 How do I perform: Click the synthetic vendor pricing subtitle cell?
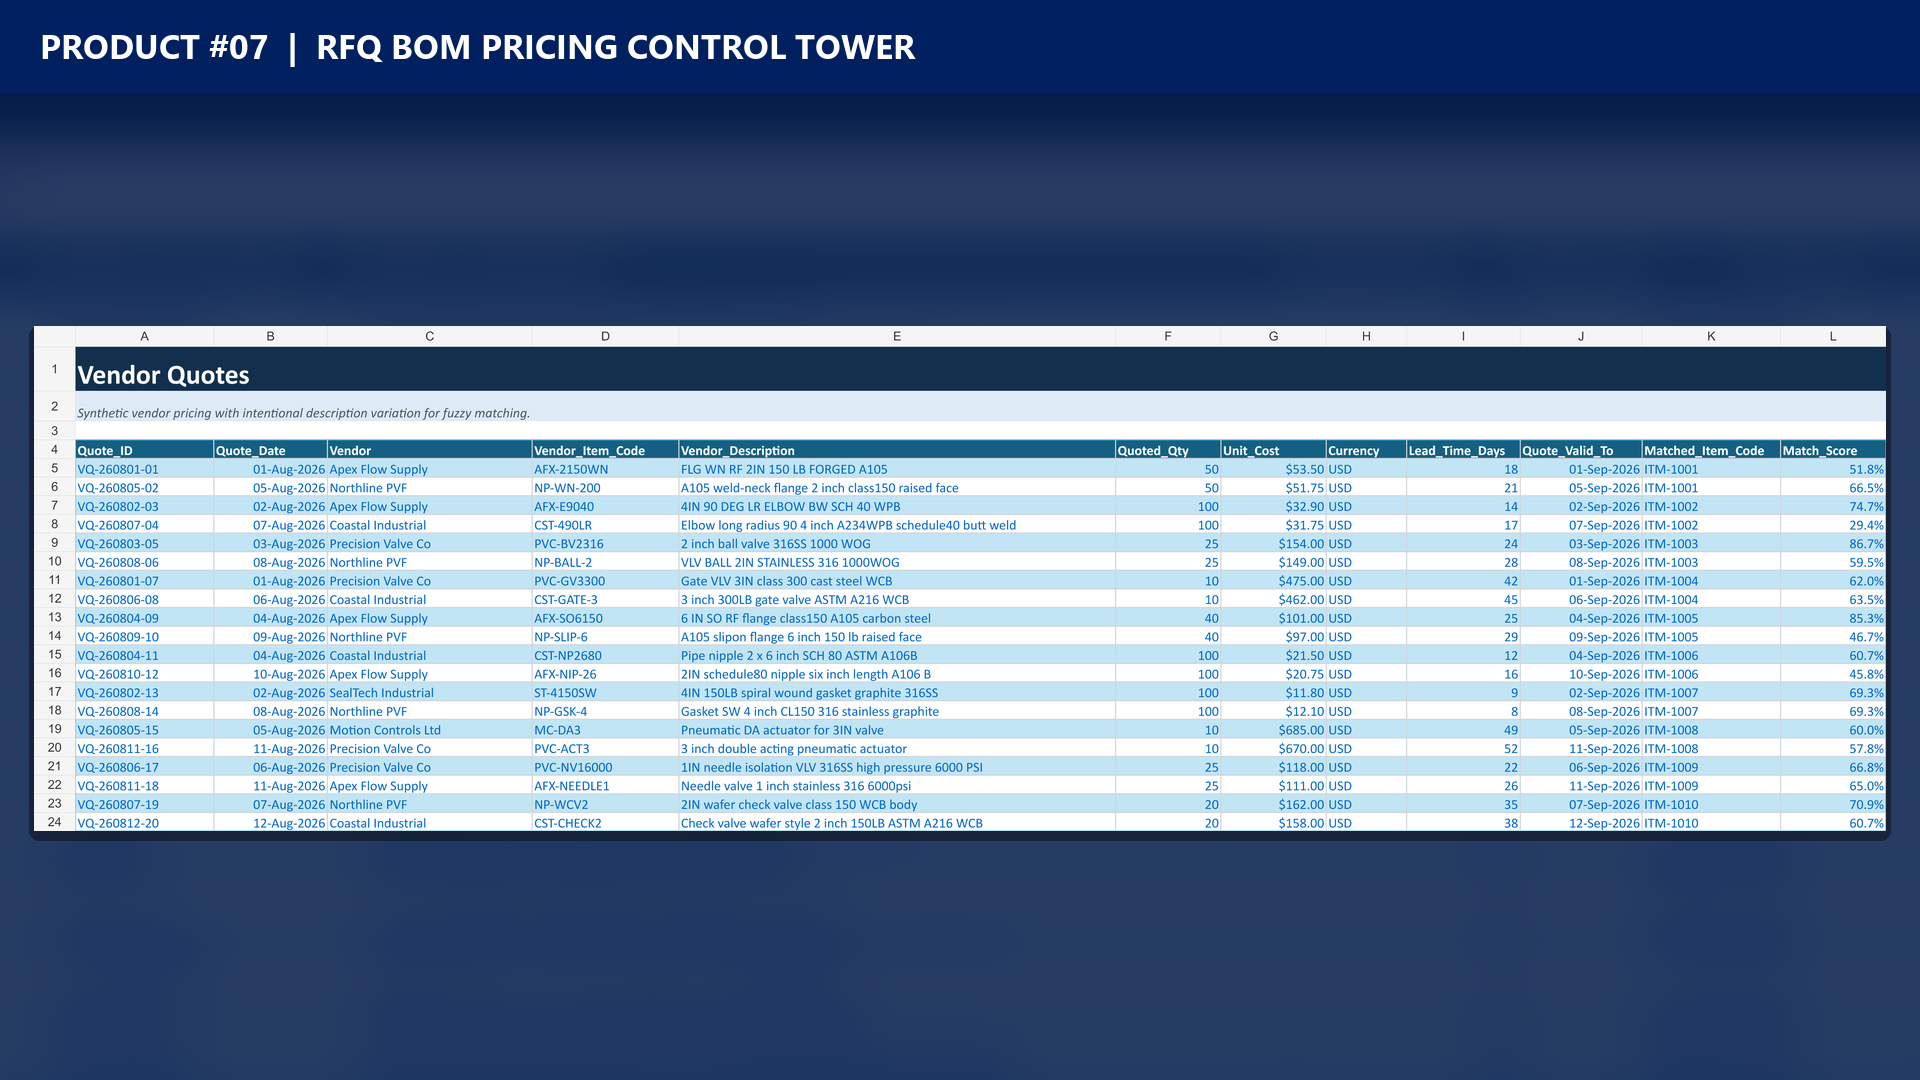click(x=980, y=407)
